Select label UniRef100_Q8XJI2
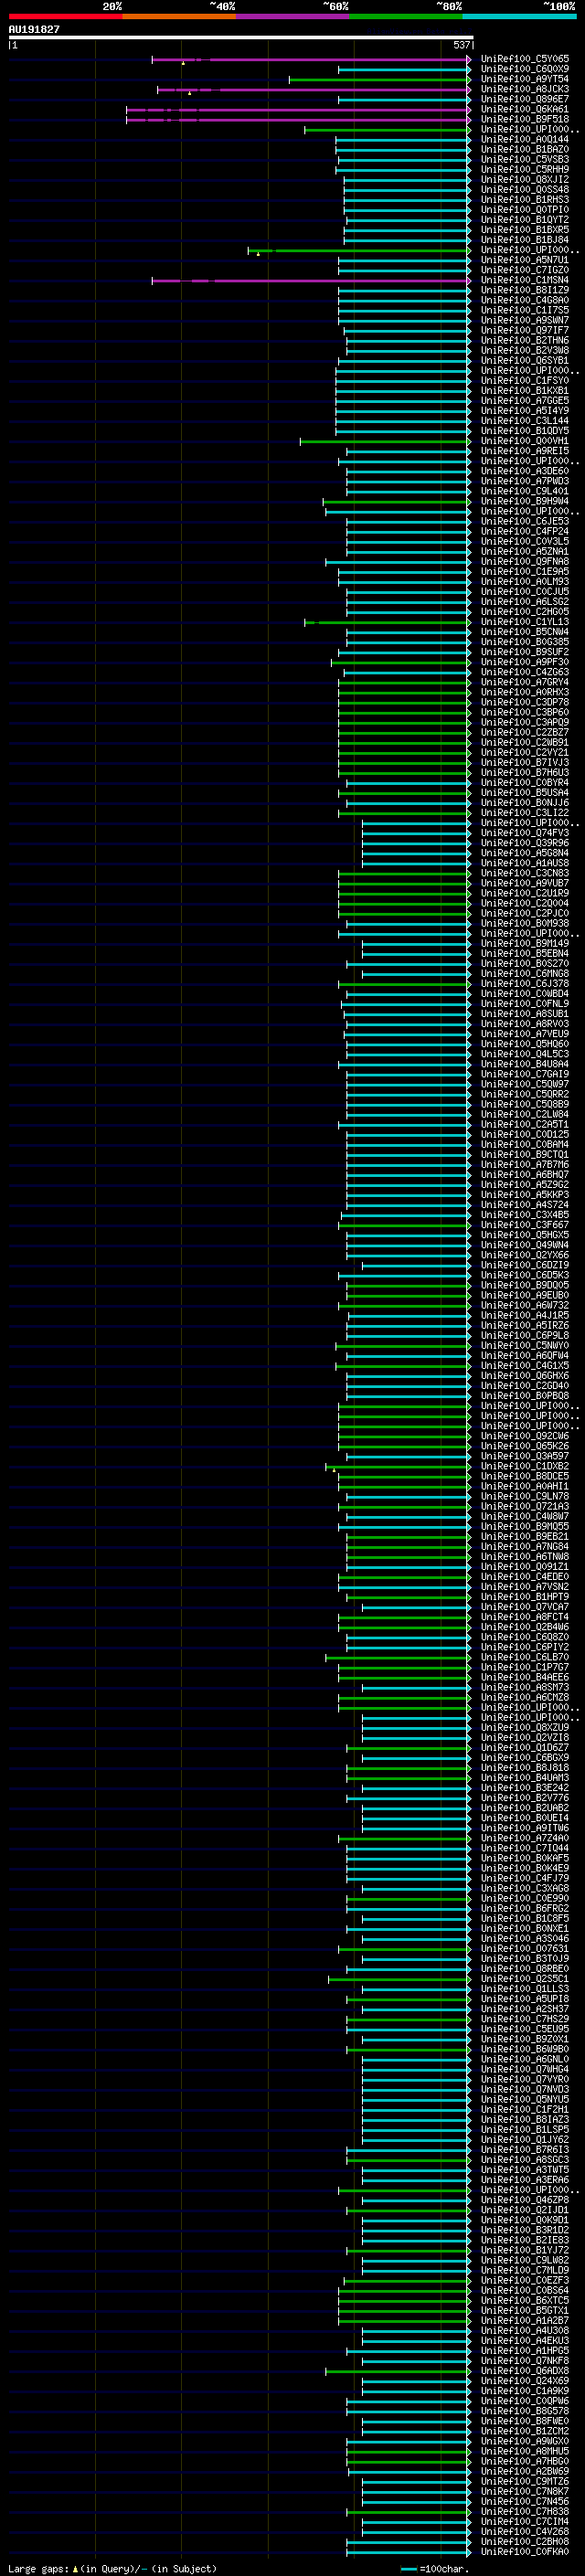This screenshot has width=585, height=2576. point(524,180)
